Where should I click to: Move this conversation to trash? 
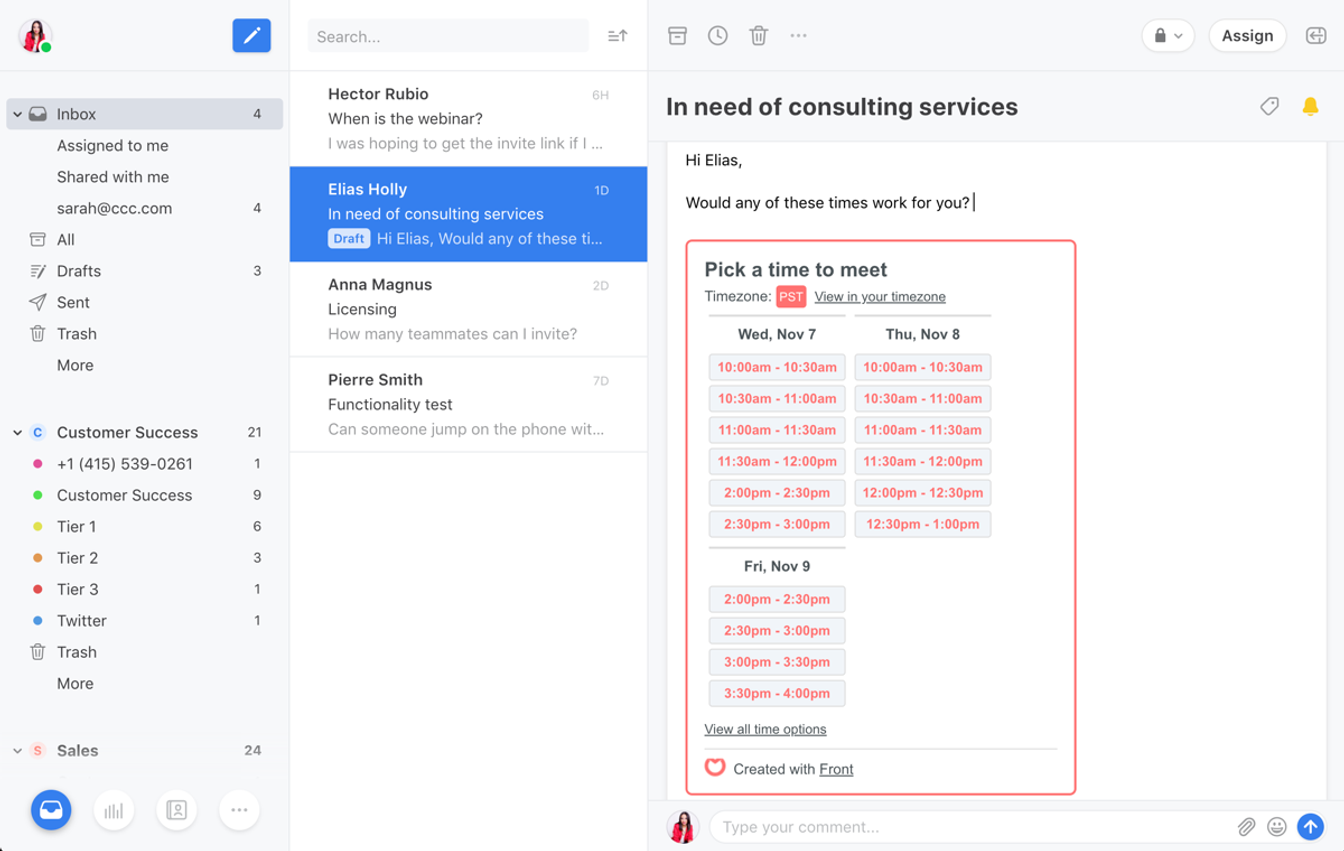[758, 35]
